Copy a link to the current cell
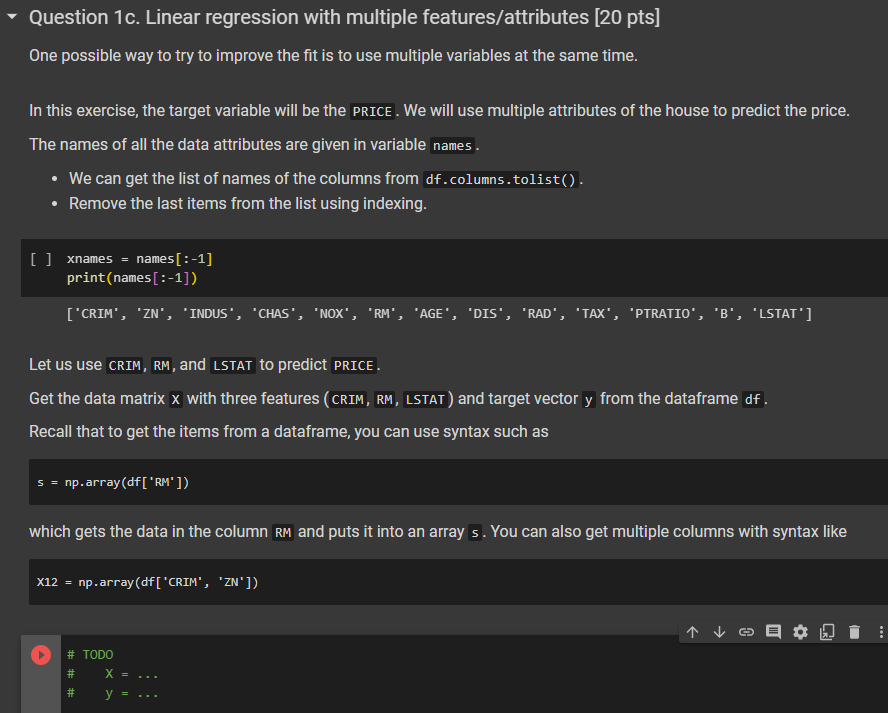 746,632
